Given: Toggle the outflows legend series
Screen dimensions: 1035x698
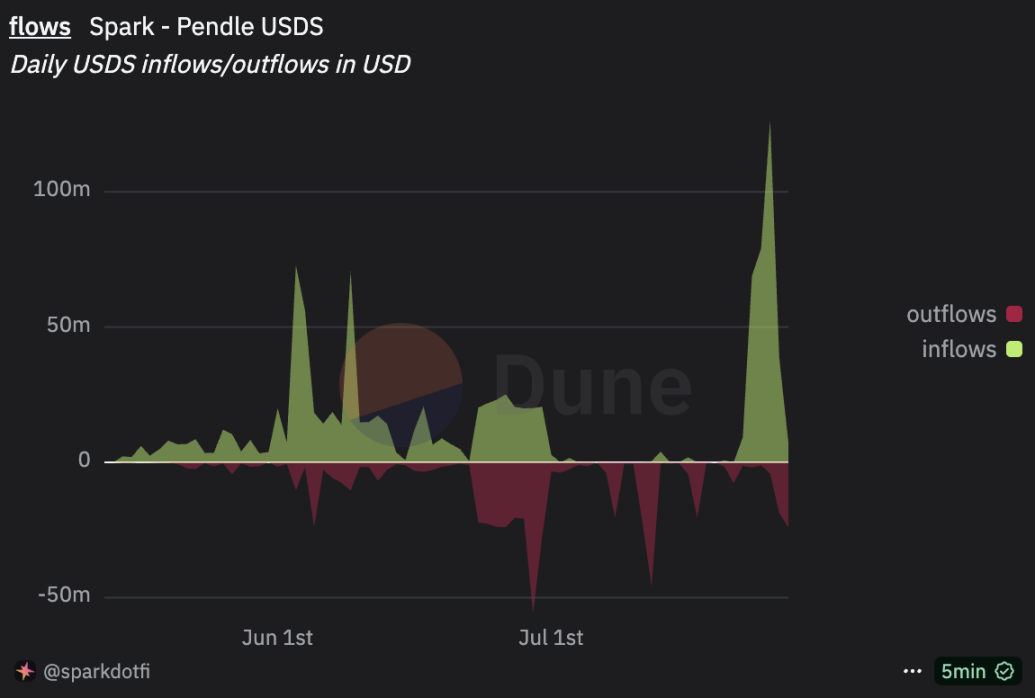Looking at the screenshot, I should (x=964, y=314).
